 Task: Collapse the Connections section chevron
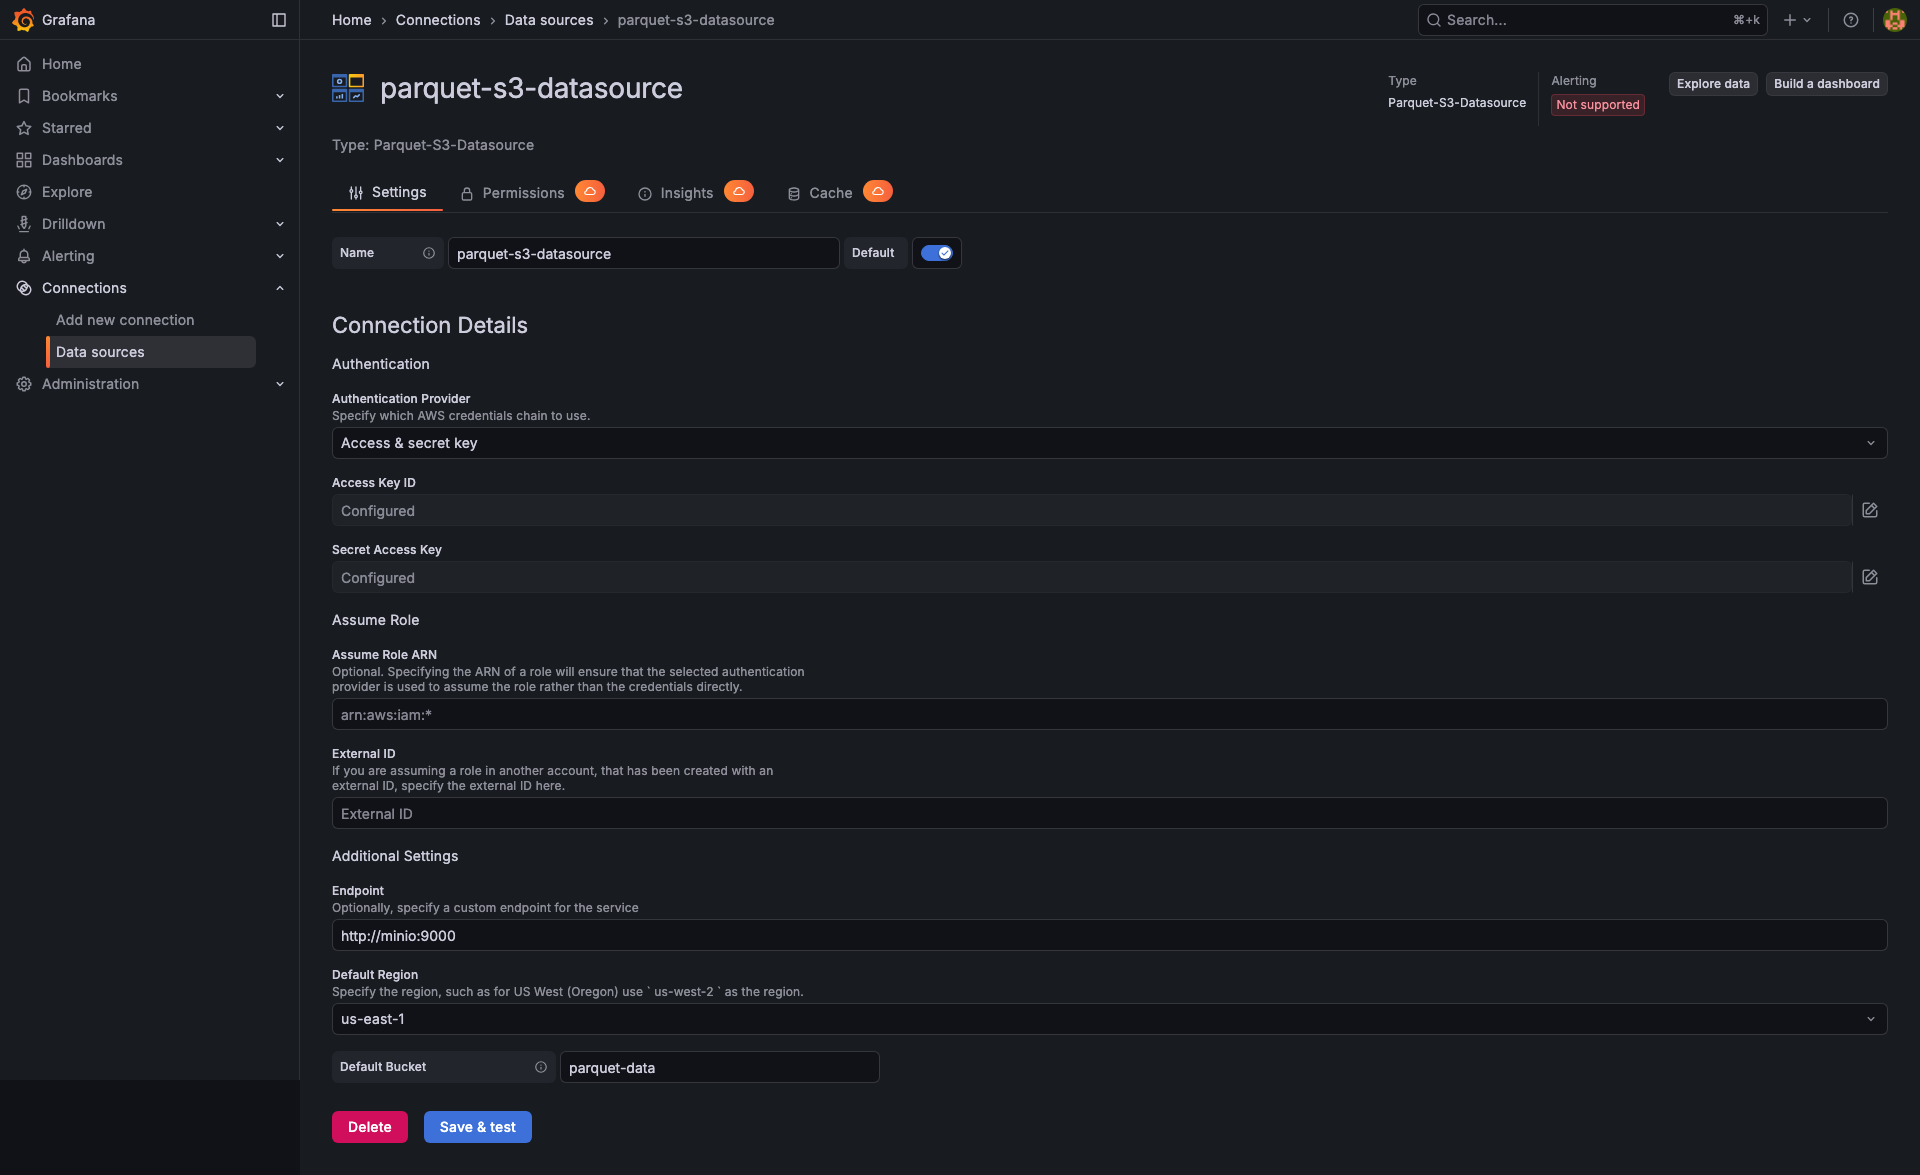click(x=280, y=288)
